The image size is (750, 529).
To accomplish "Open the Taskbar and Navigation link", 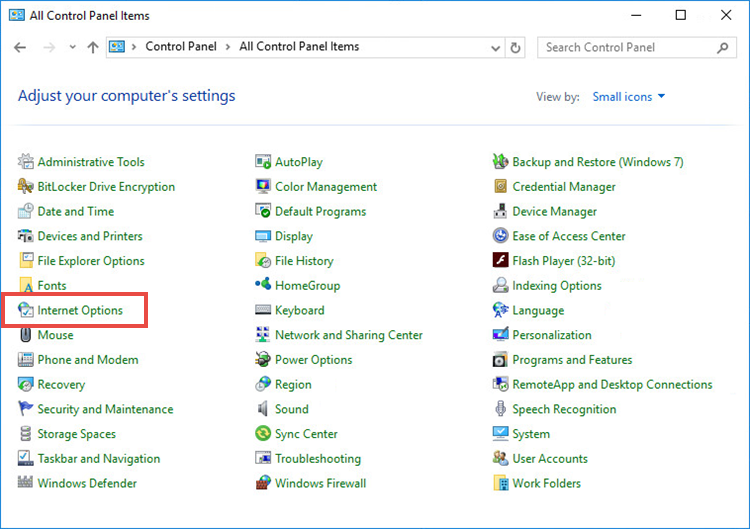I will [x=99, y=459].
